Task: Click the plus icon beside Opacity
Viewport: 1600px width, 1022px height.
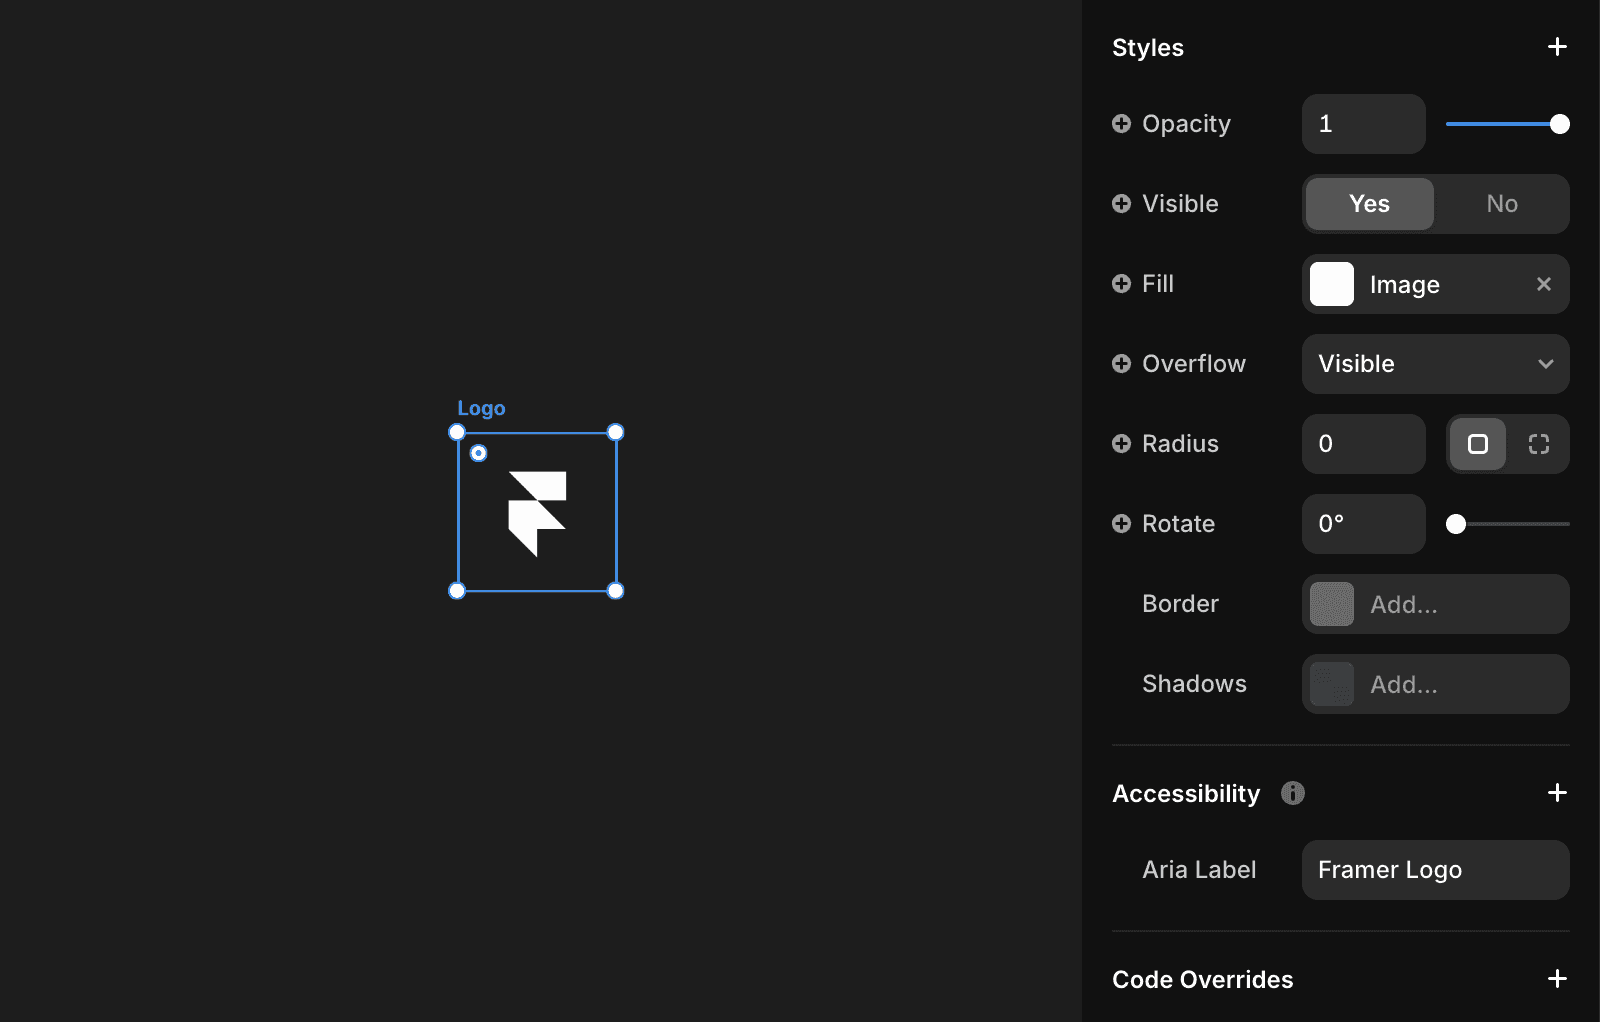Action: click(x=1122, y=124)
